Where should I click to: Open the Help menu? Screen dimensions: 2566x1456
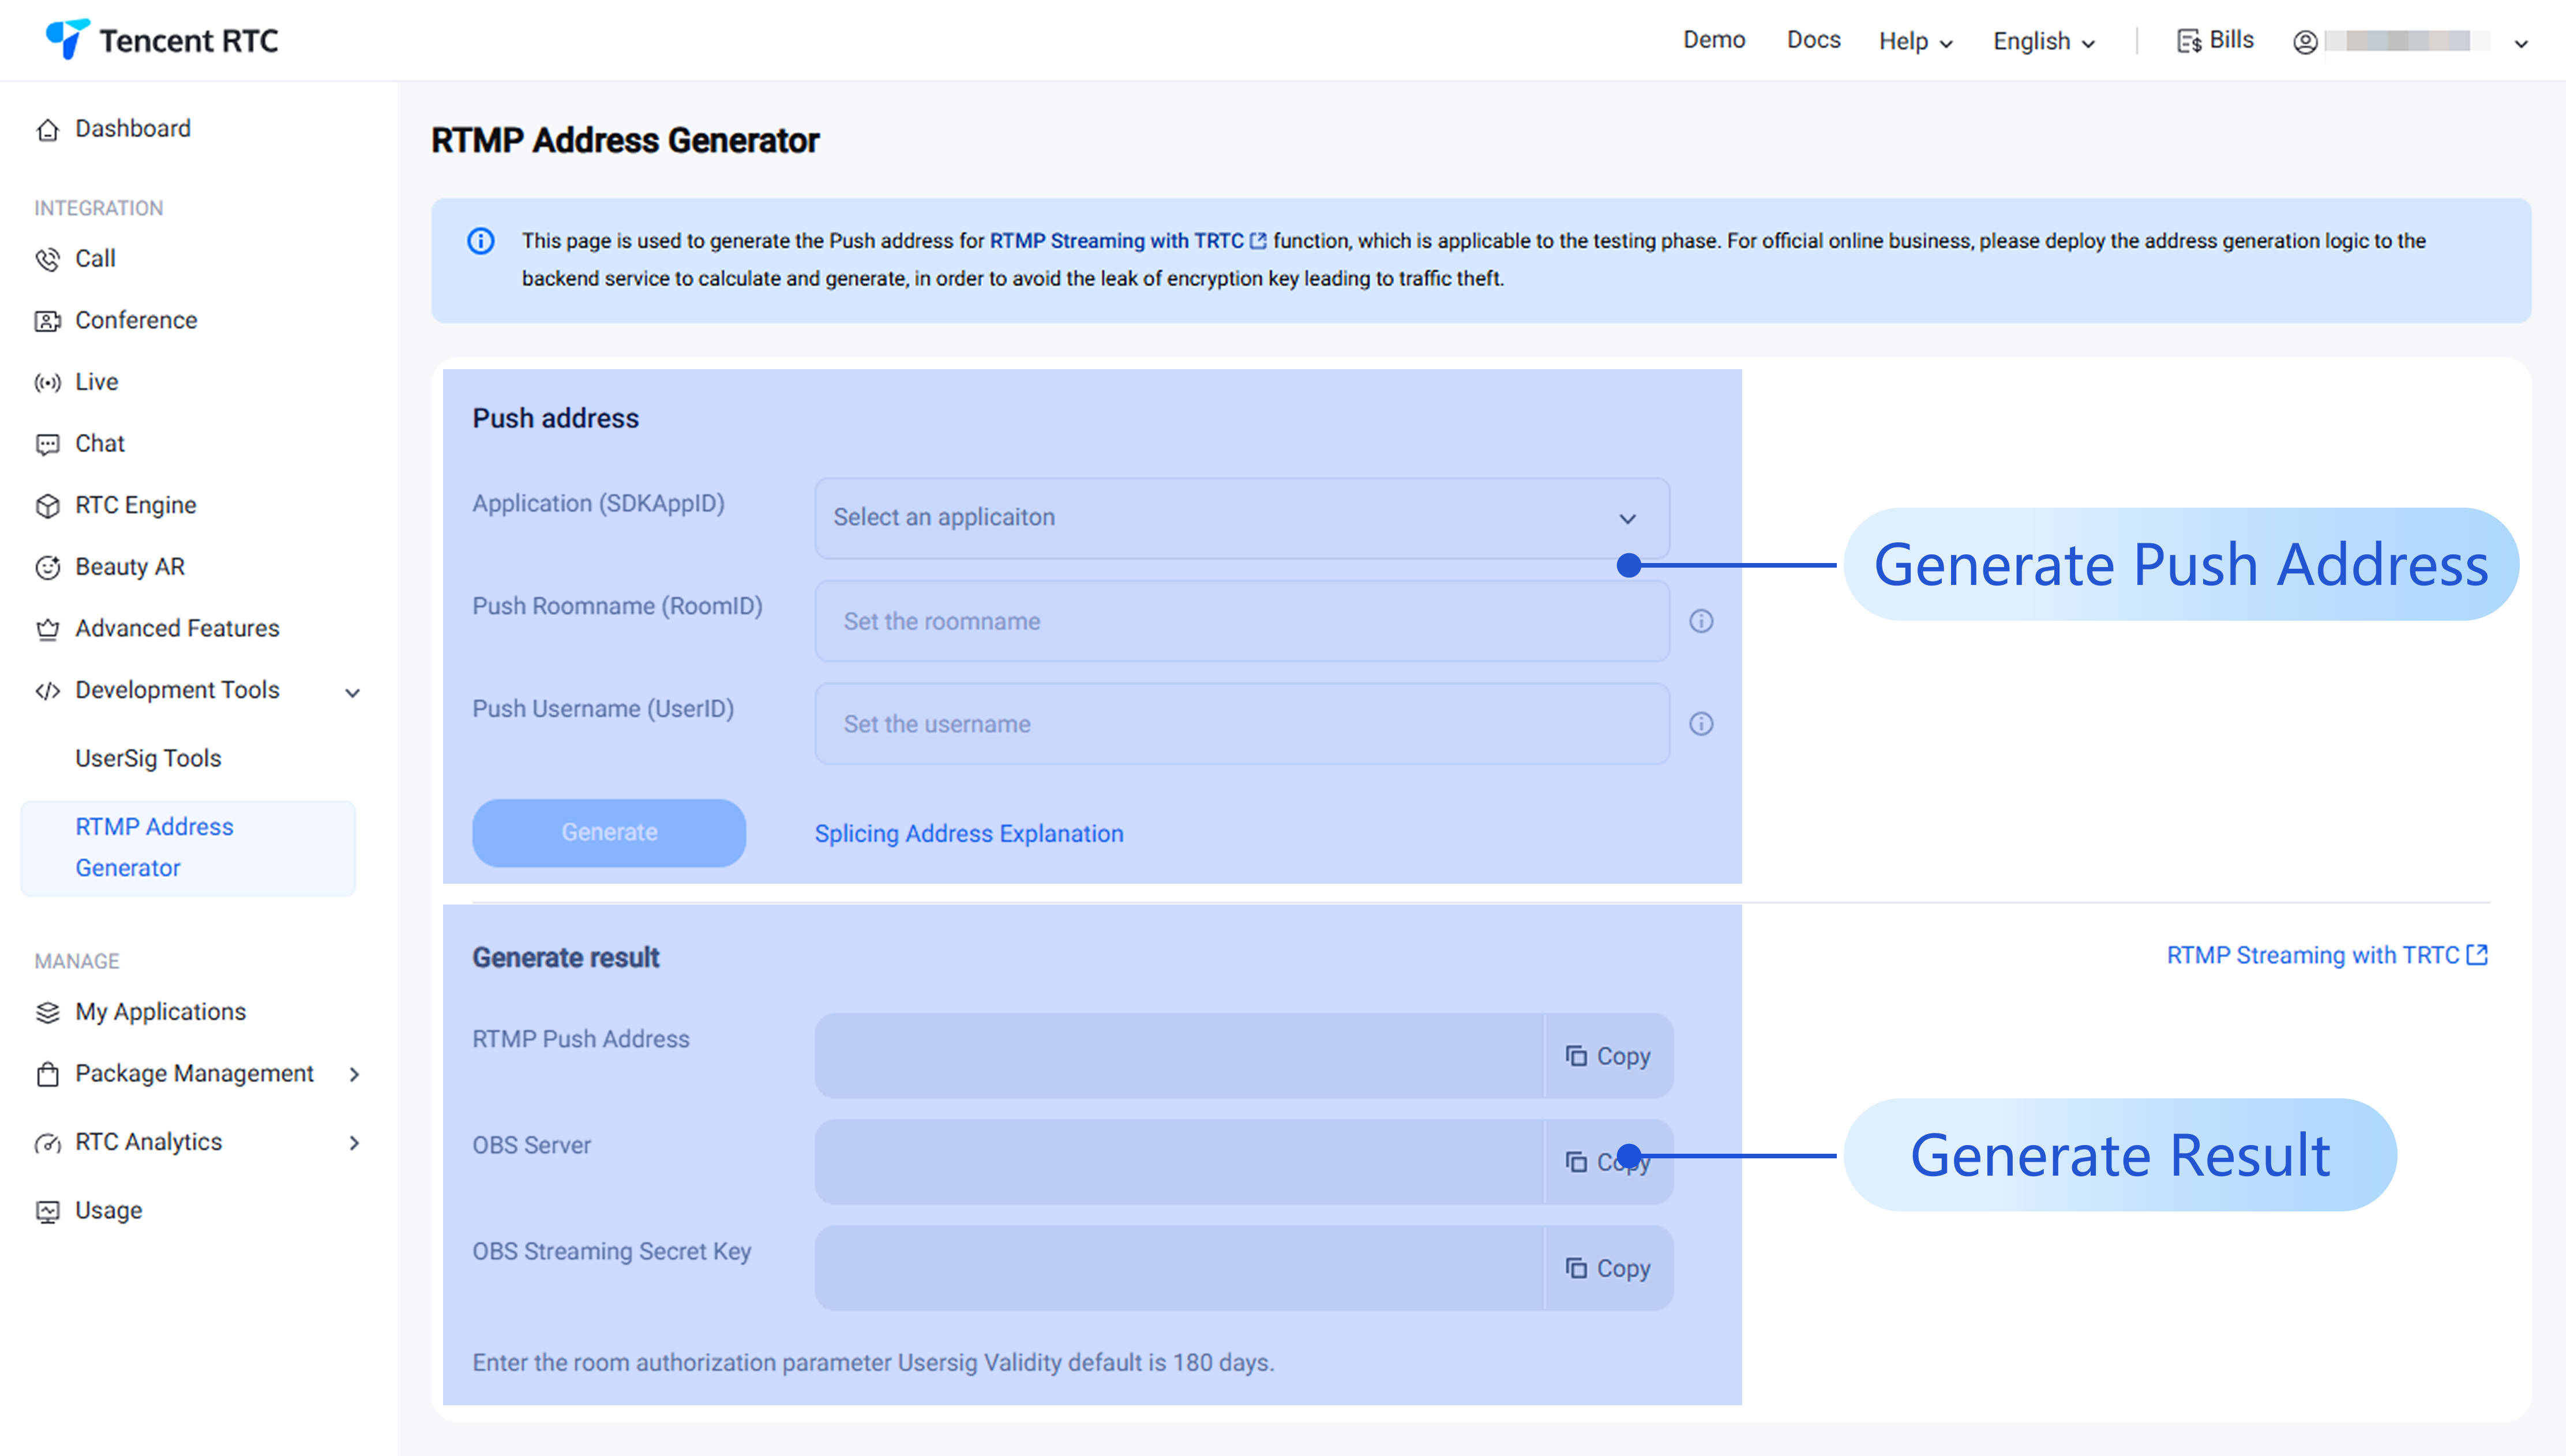1914,42
